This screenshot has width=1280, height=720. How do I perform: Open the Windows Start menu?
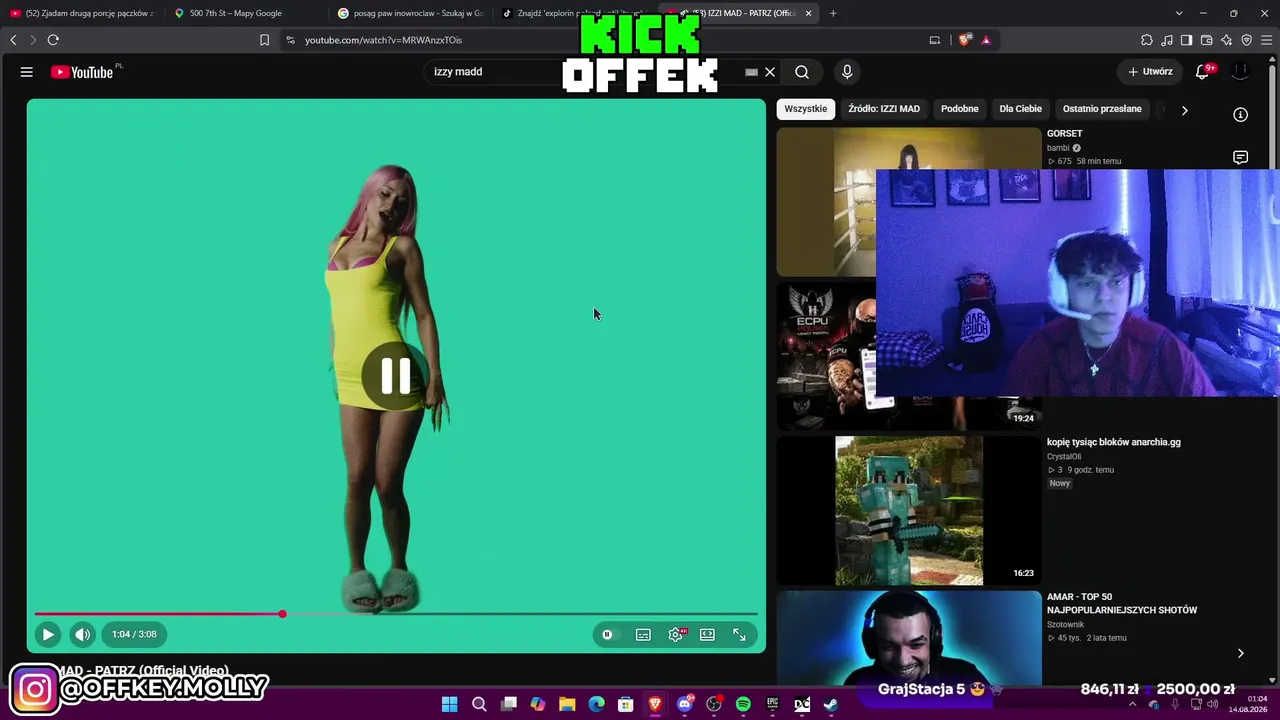450,704
